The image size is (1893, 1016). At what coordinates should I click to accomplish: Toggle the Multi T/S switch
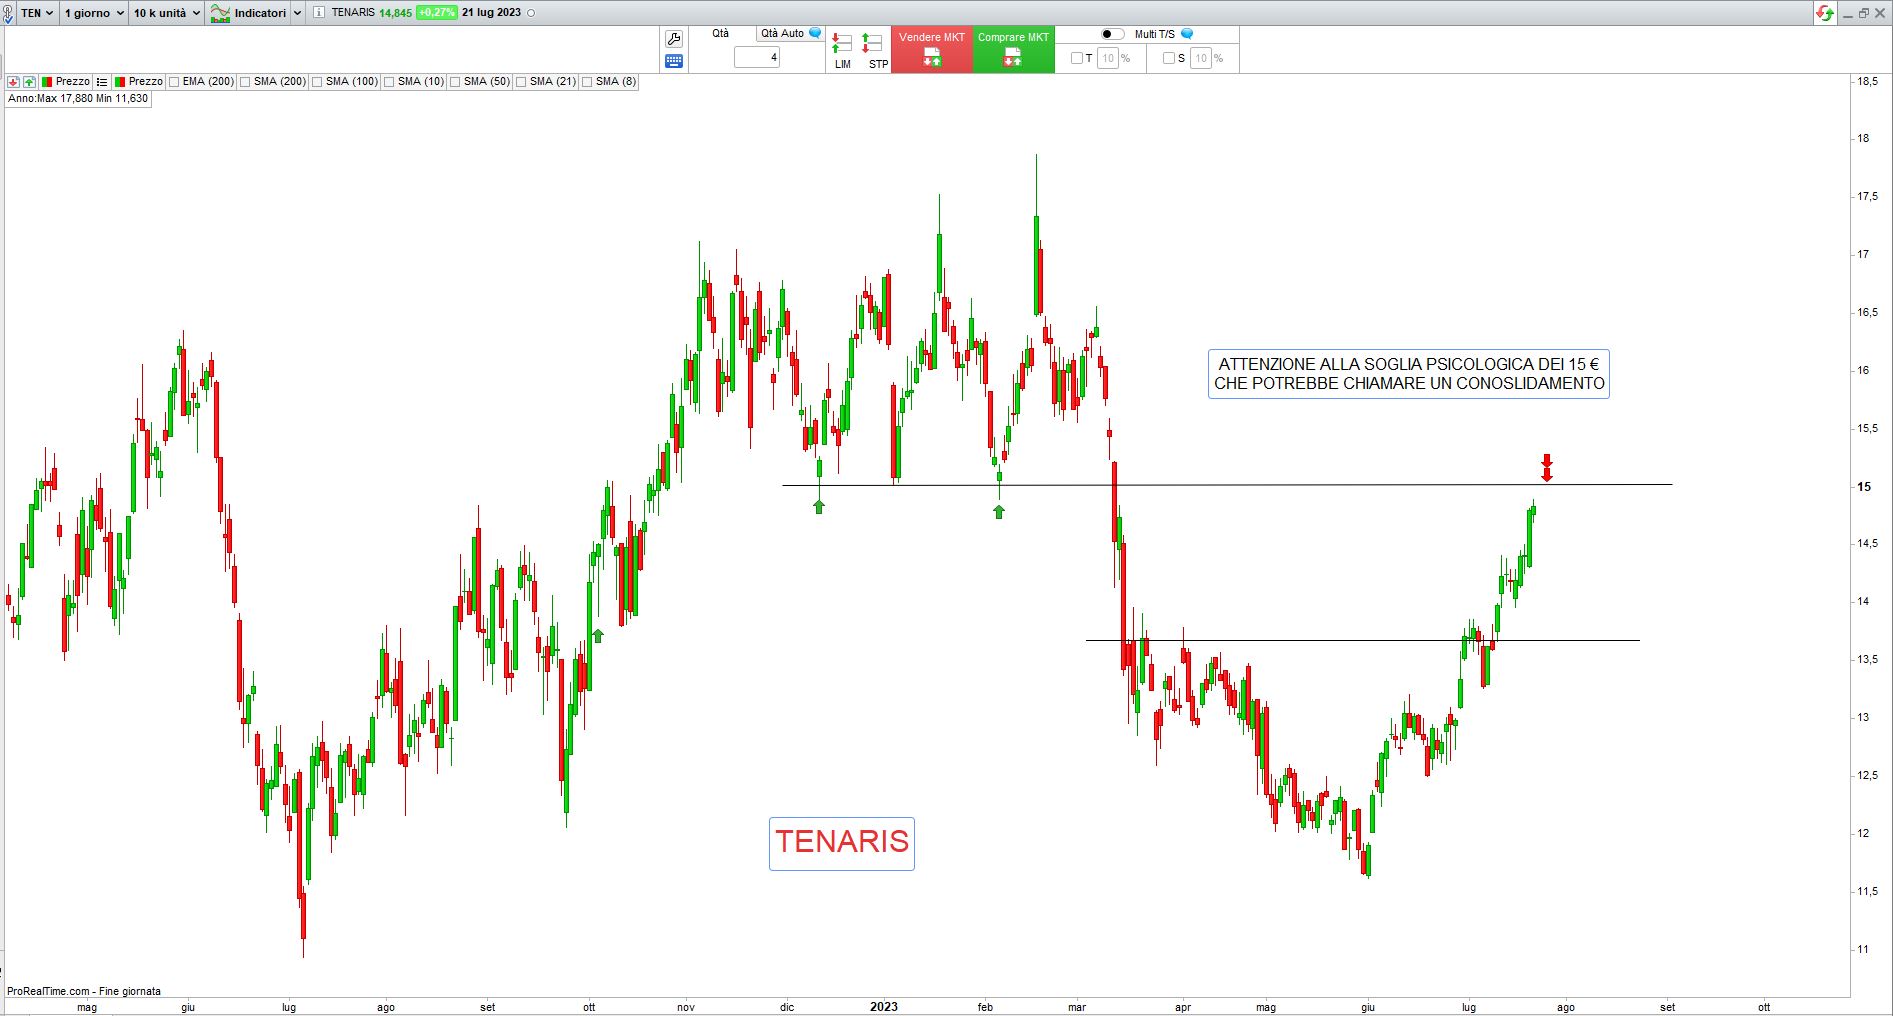pos(1112,34)
